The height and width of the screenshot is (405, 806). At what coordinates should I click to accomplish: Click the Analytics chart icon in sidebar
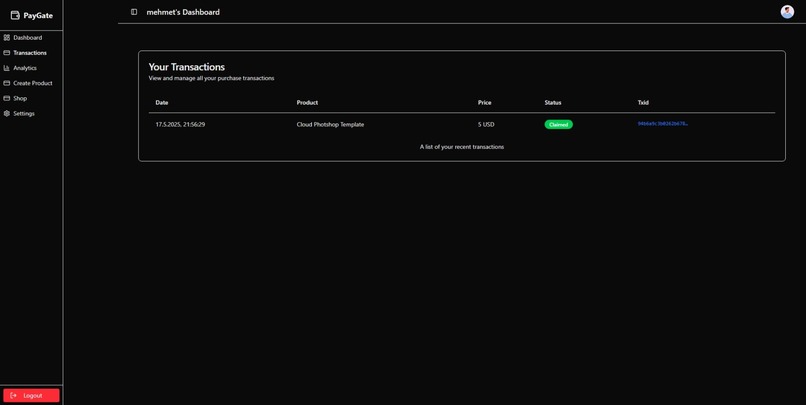click(x=7, y=68)
